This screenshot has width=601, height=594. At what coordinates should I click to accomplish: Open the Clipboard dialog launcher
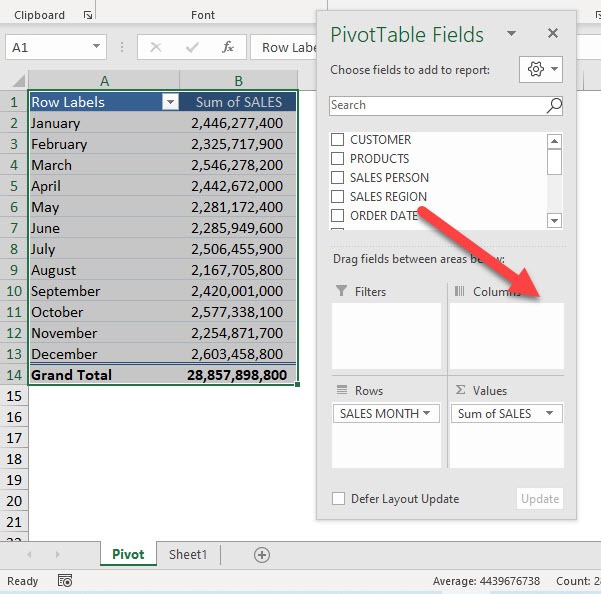88,15
